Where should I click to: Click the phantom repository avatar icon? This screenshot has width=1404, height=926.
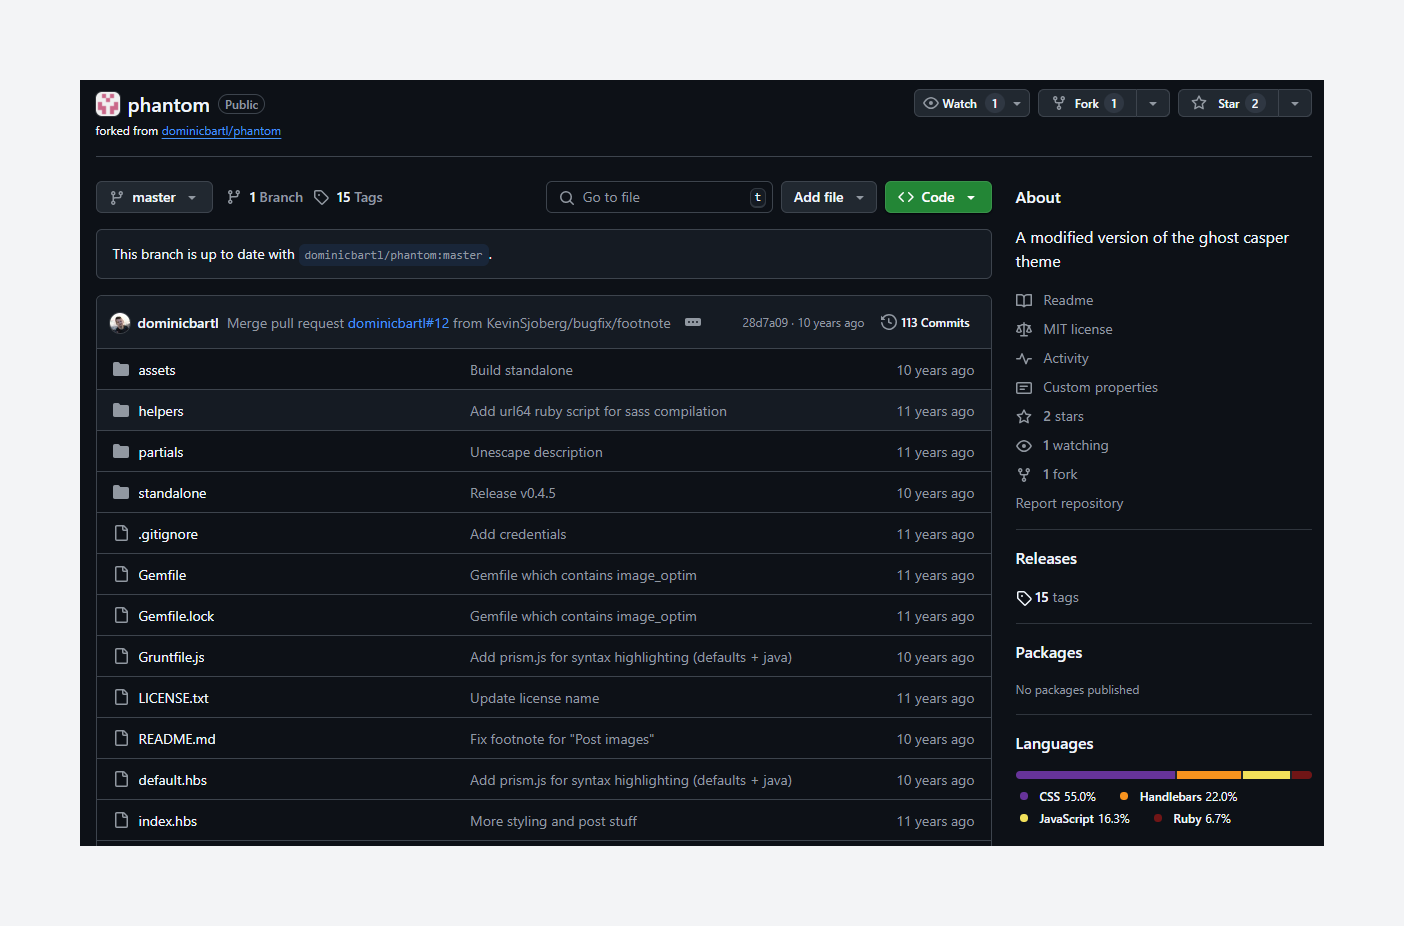click(108, 104)
